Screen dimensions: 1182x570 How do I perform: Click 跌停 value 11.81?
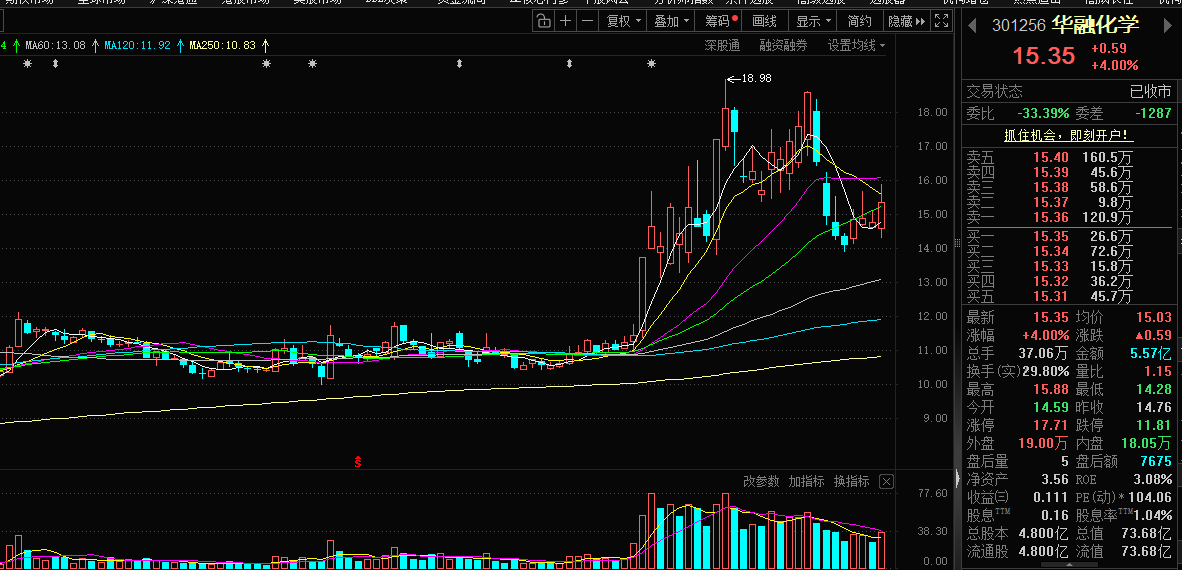tap(1153, 425)
